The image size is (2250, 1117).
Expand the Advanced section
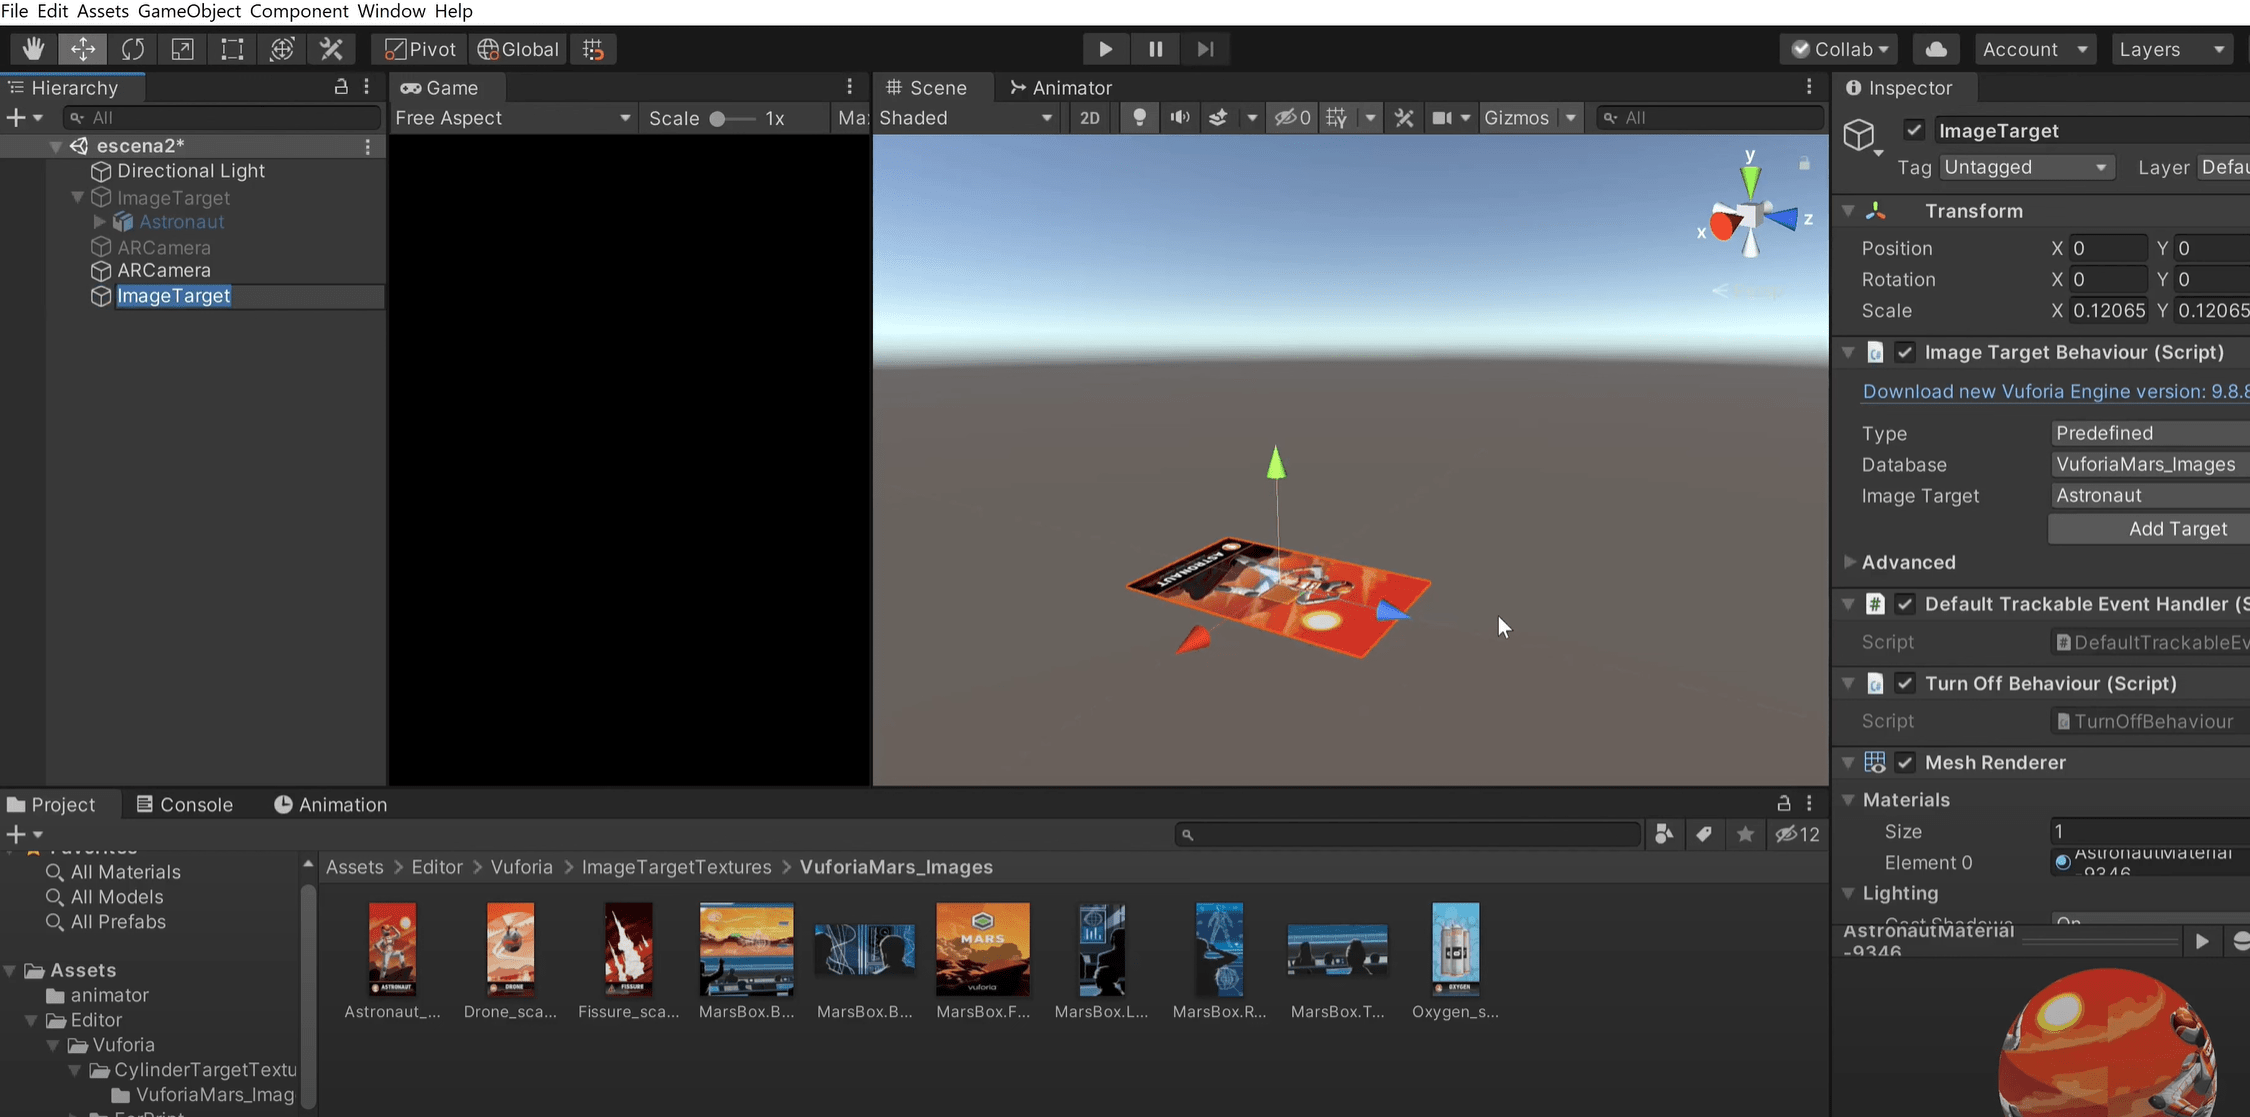[1850, 562]
